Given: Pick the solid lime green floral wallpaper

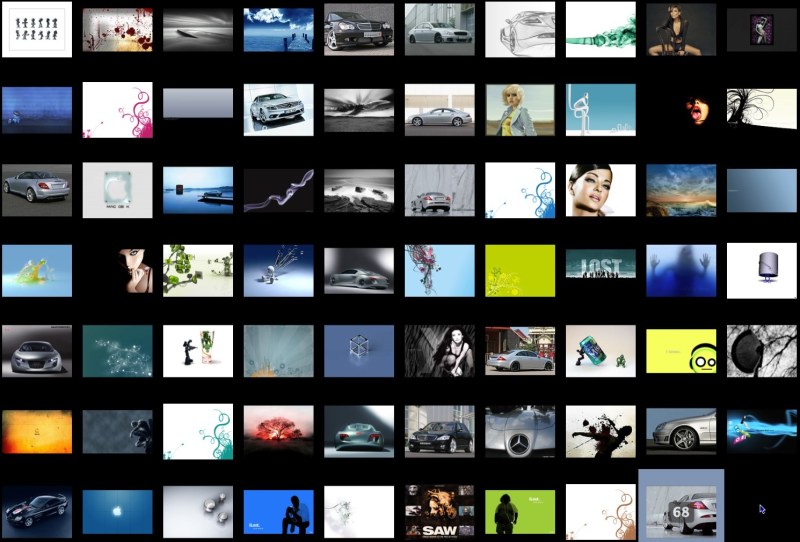Looking at the screenshot, I should 520,270.
